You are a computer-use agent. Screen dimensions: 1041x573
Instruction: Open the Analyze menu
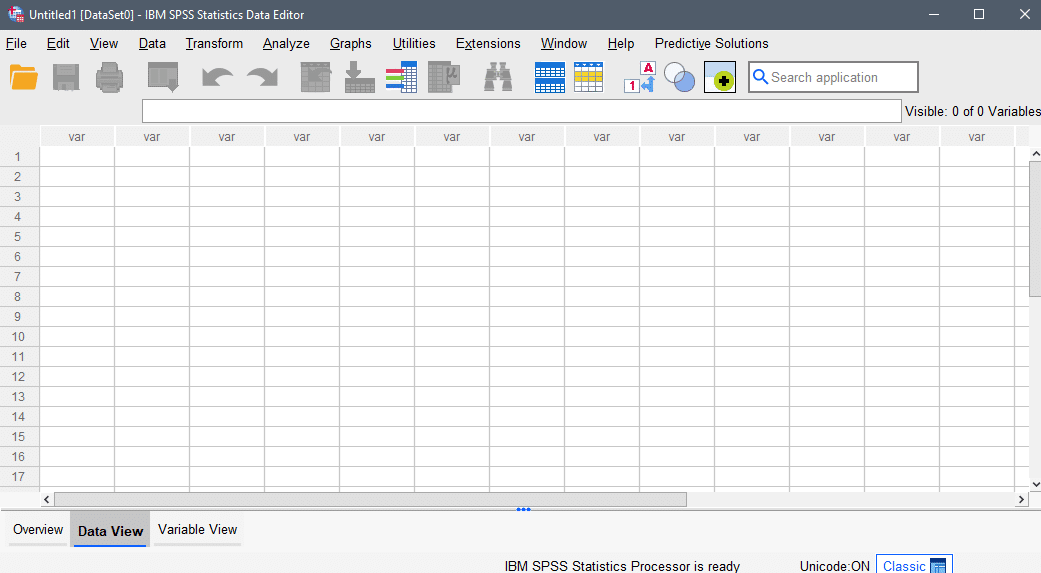(286, 44)
